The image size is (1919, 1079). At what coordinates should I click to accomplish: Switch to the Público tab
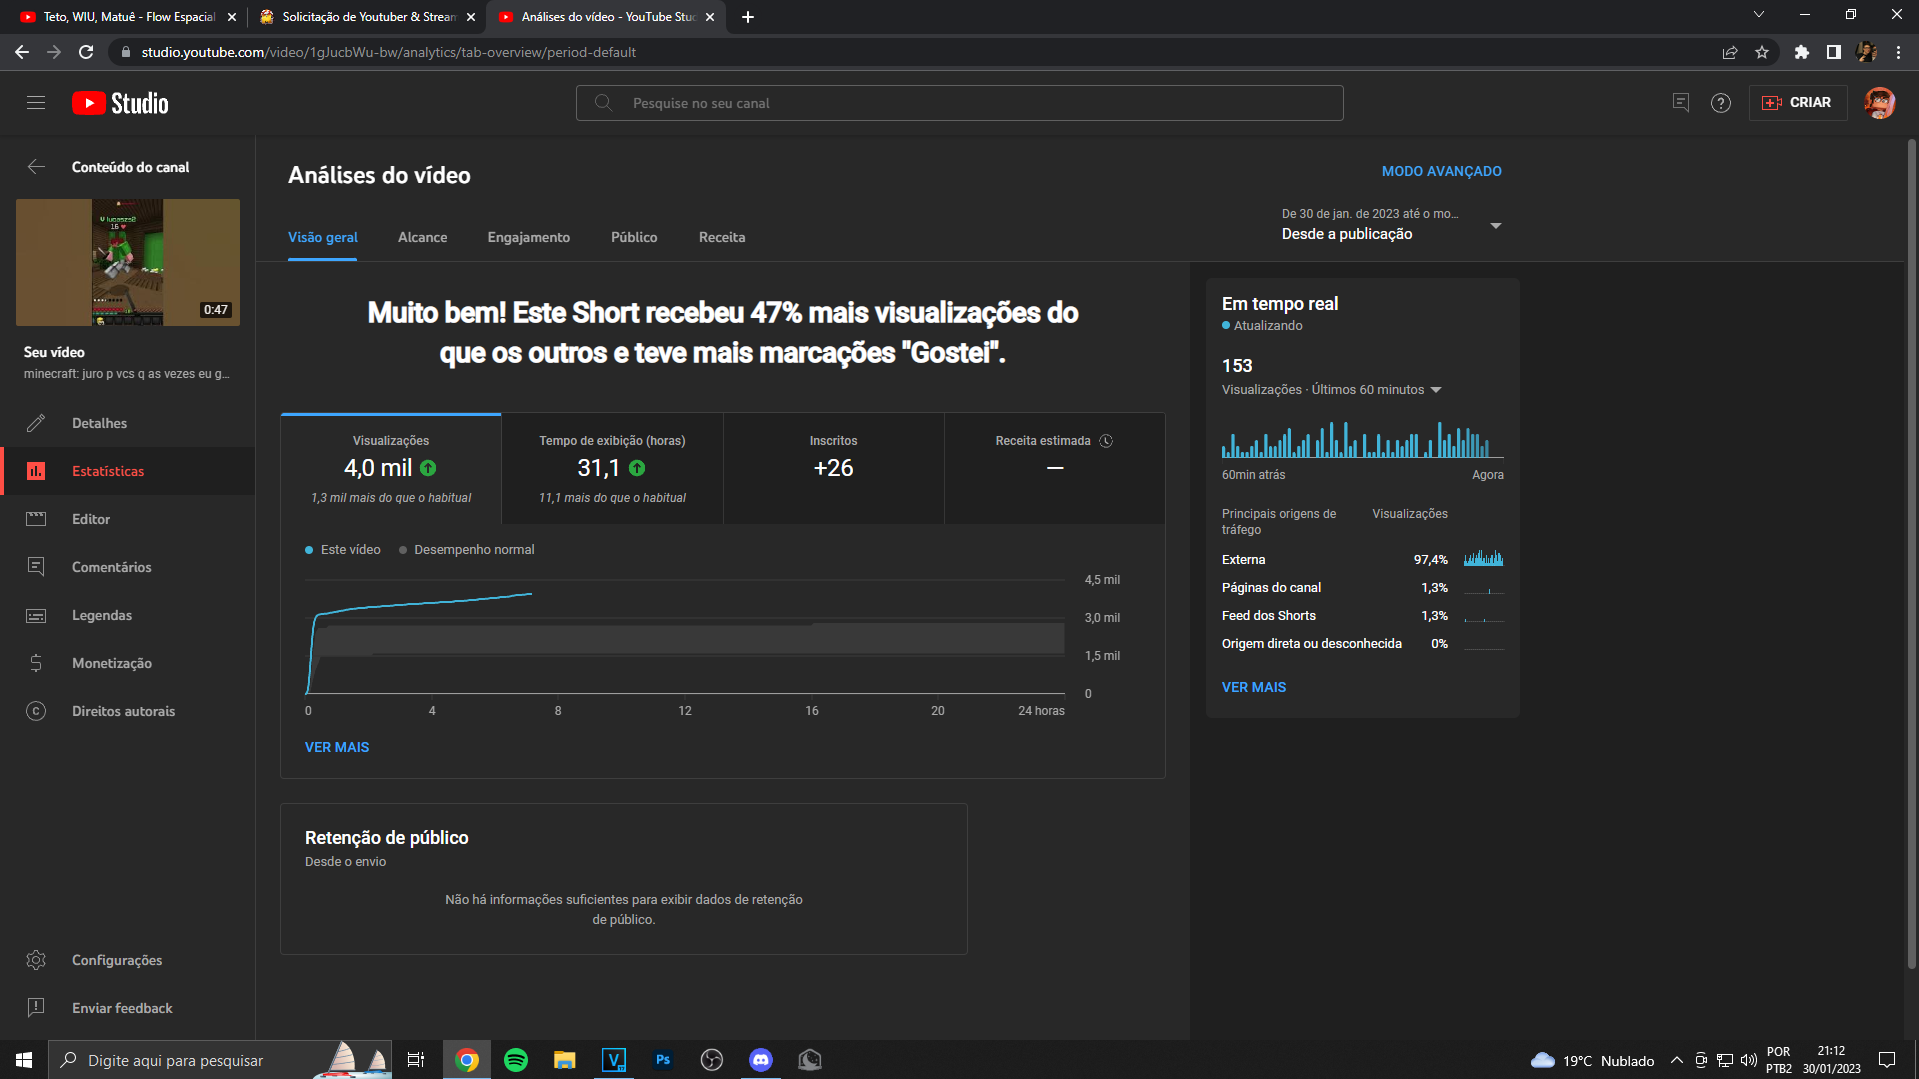pyautogui.click(x=634, y=237)
